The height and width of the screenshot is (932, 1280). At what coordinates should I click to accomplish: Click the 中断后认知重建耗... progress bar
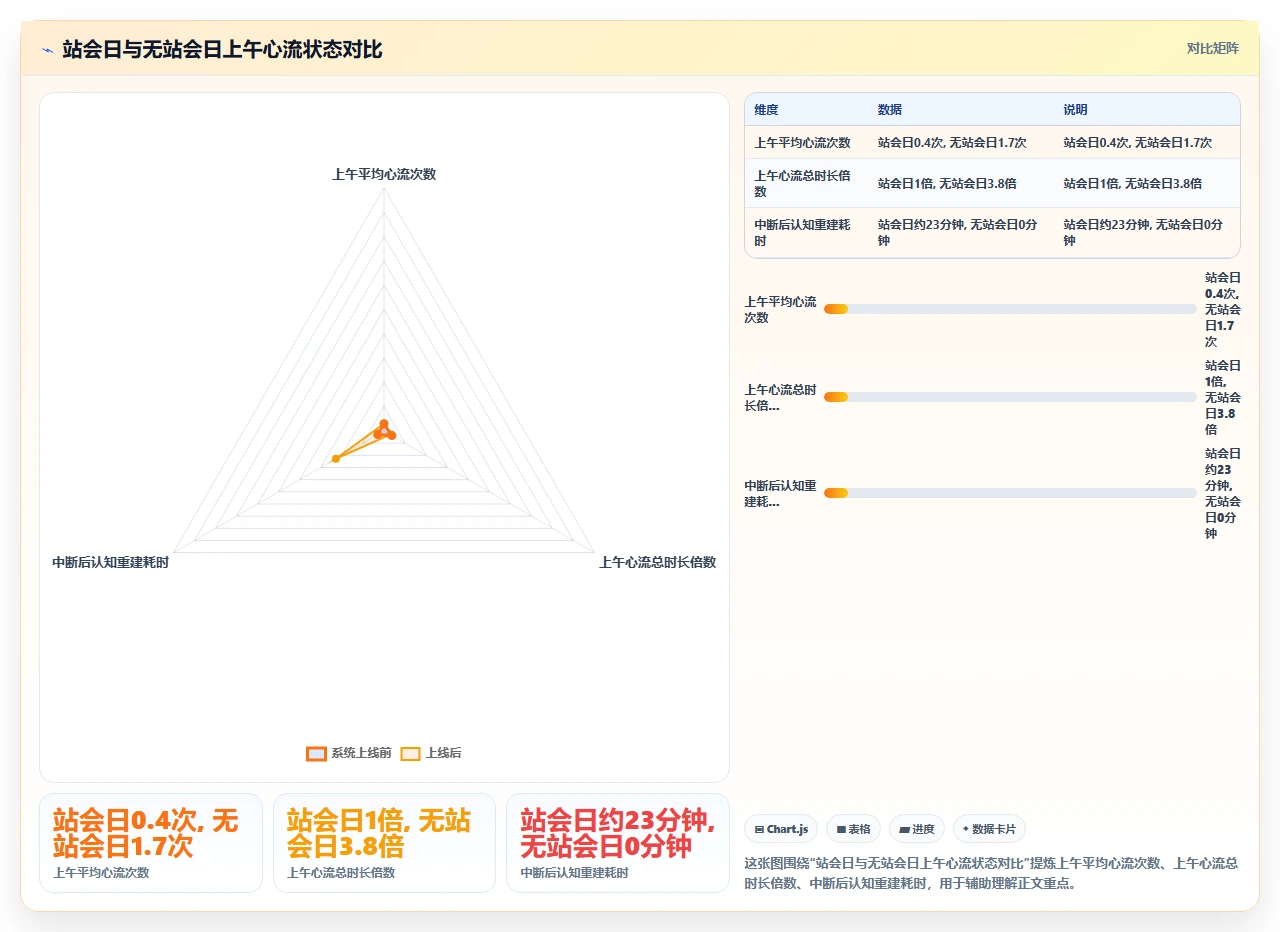pyautogui.click(x=1010, y=493)
